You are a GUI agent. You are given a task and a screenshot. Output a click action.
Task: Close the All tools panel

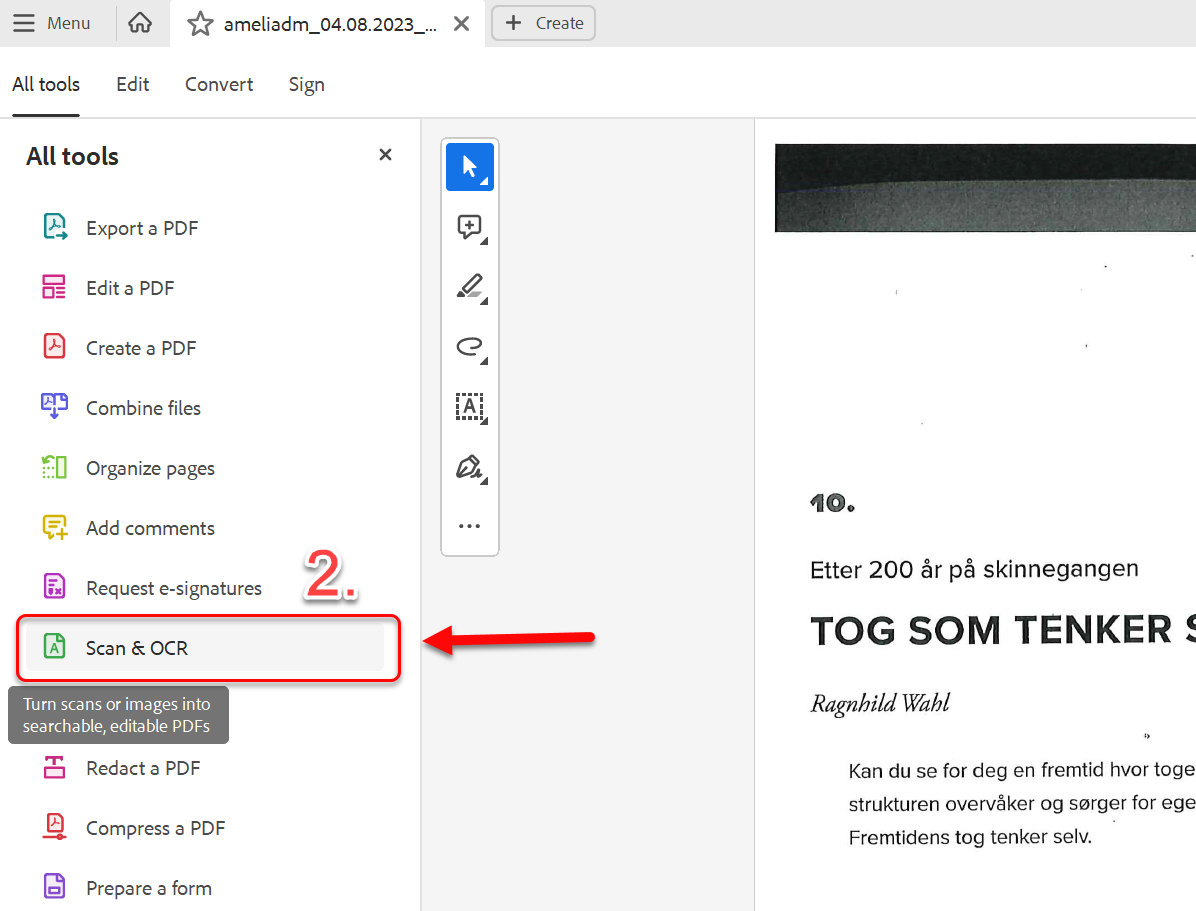385,155
